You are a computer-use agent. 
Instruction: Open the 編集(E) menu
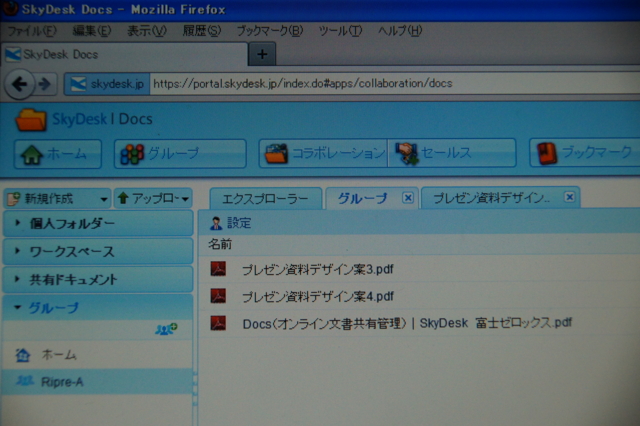[x=91, y=31]
